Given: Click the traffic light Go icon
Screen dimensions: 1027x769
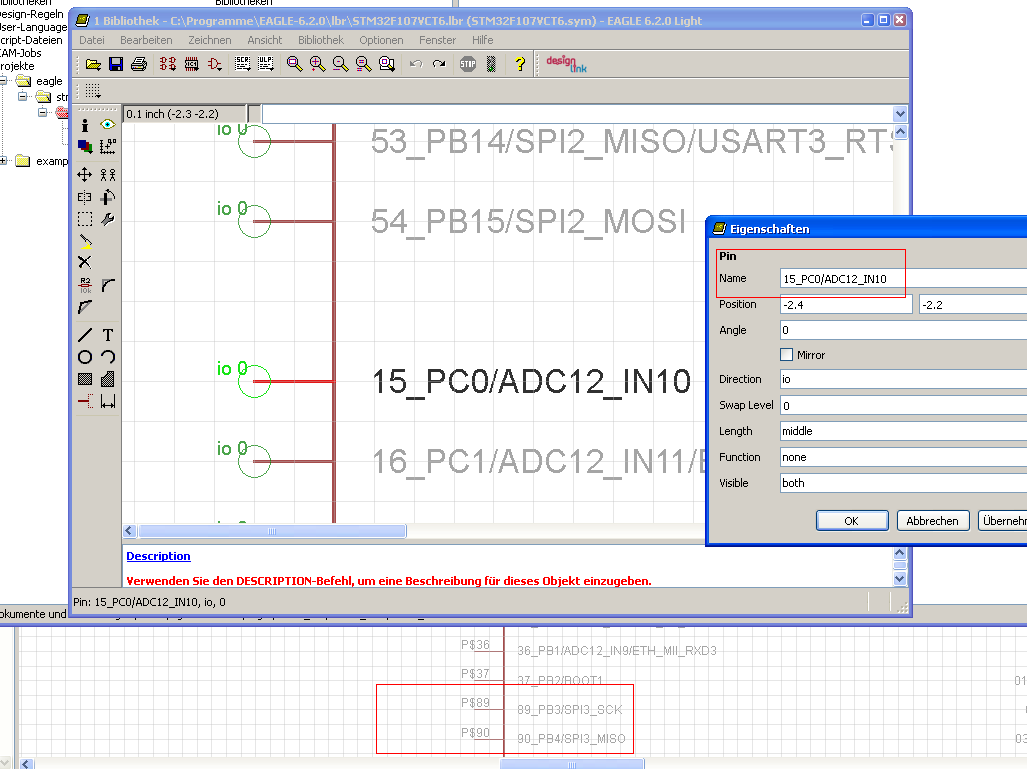Looking at the screenshot, I should (491, 64).
